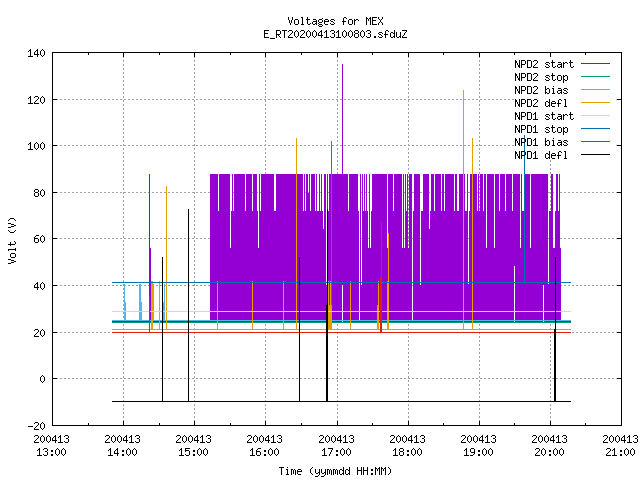Click the y-axis tick label -20

tap(36, 426)
